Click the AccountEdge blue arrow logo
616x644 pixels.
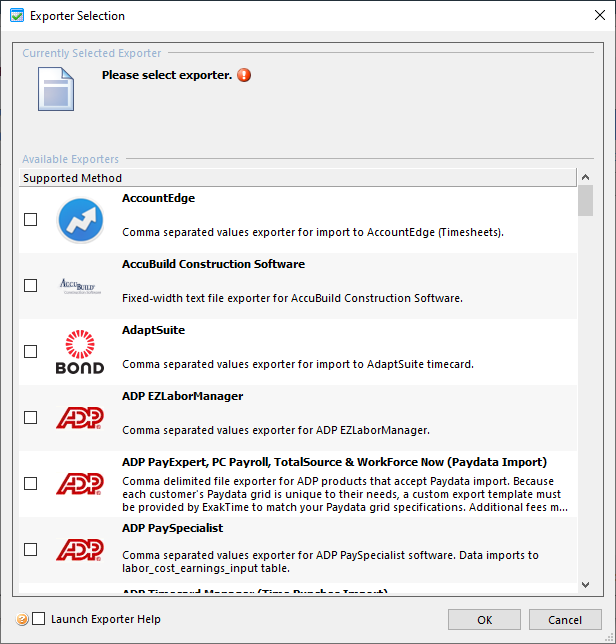point(80,221)
